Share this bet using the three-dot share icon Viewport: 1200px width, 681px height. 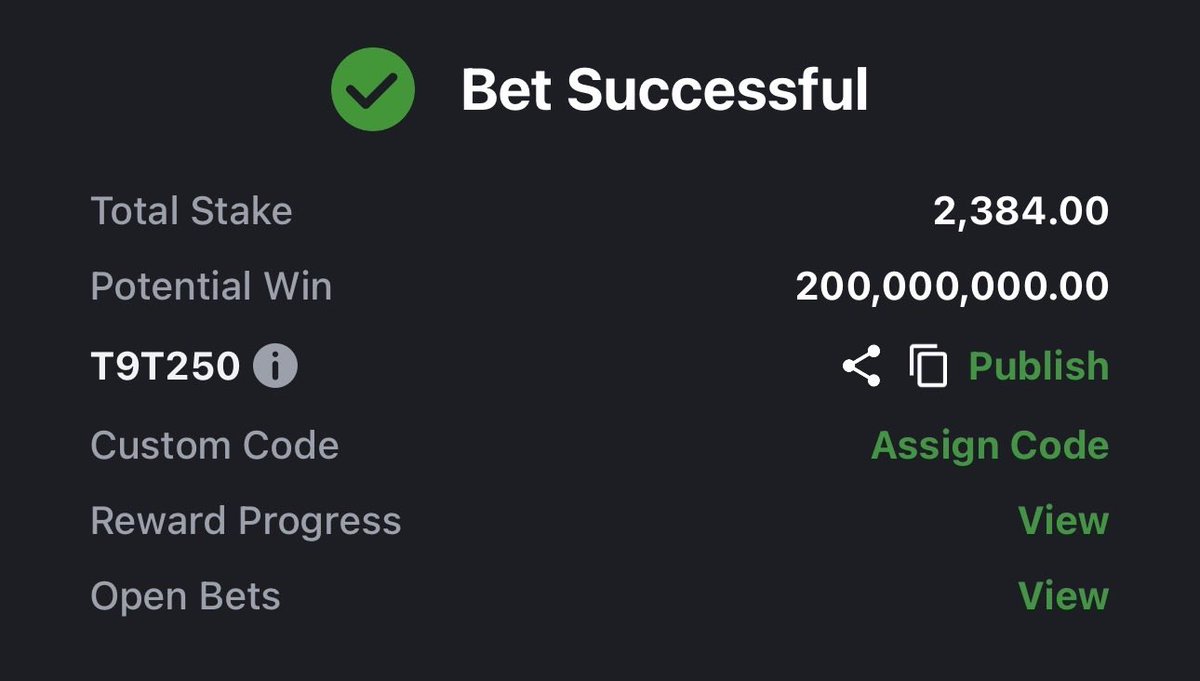tap(861, 366)
